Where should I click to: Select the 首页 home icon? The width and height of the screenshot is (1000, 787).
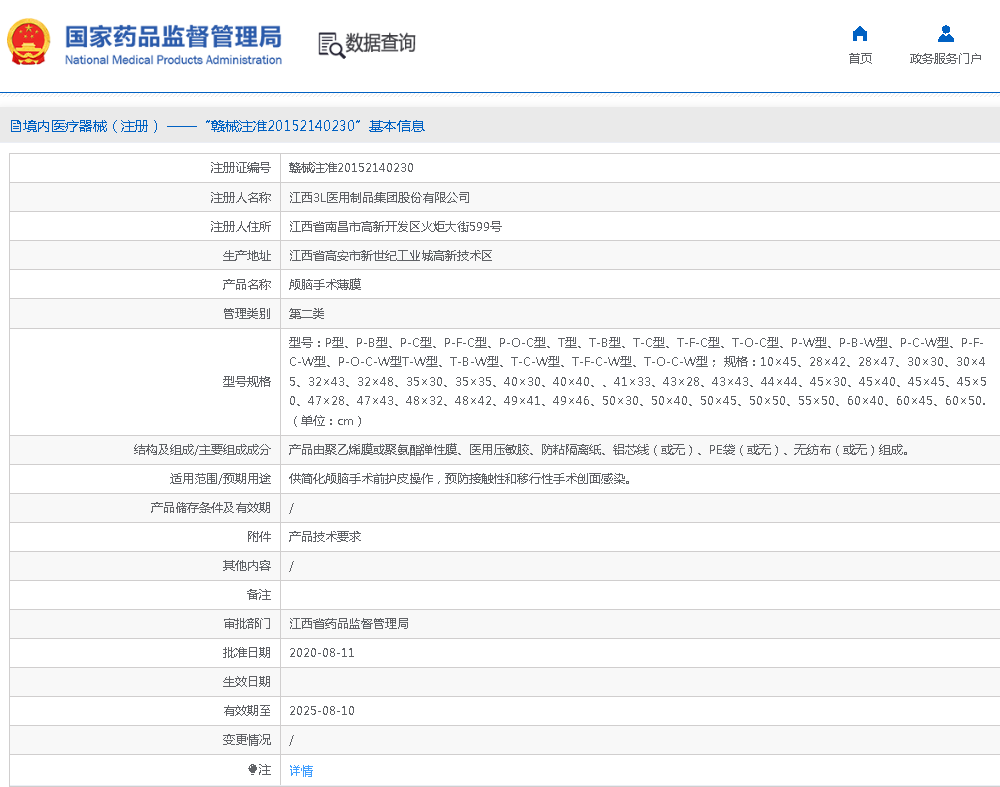coord(860,33)
